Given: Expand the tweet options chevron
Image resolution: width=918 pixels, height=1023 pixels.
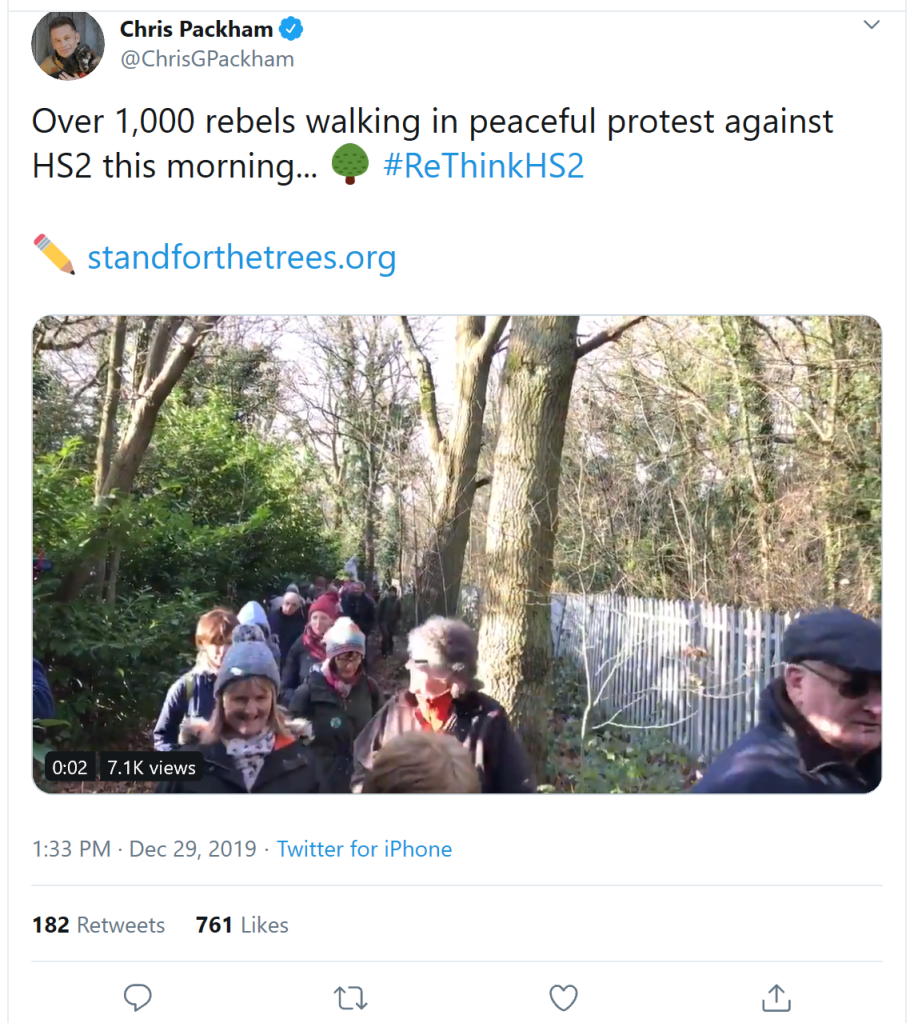Looking at the screenshot, I should tap(872, 25).
